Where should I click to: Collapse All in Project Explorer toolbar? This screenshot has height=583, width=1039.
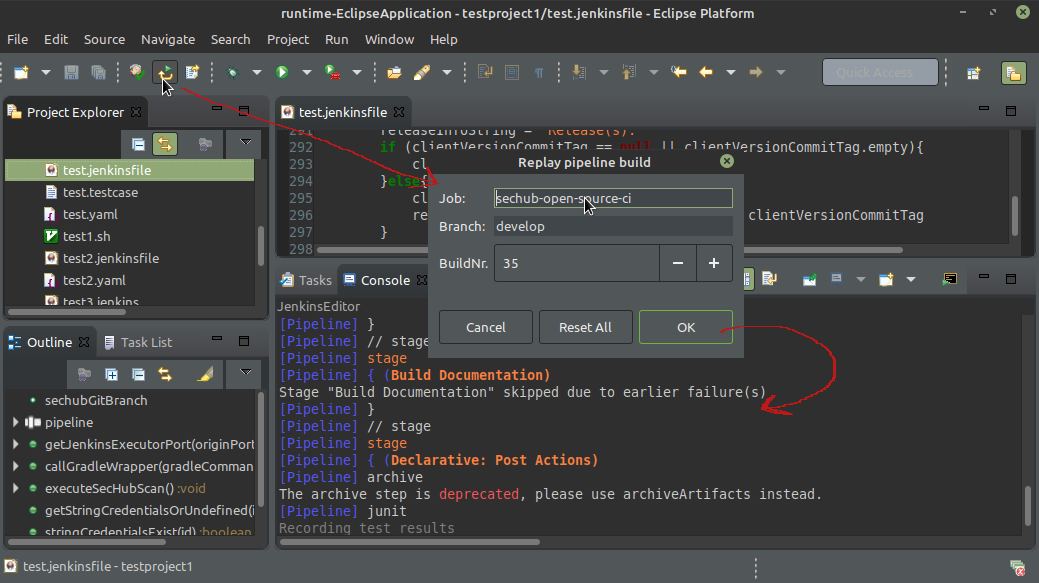tap(138, 144)
